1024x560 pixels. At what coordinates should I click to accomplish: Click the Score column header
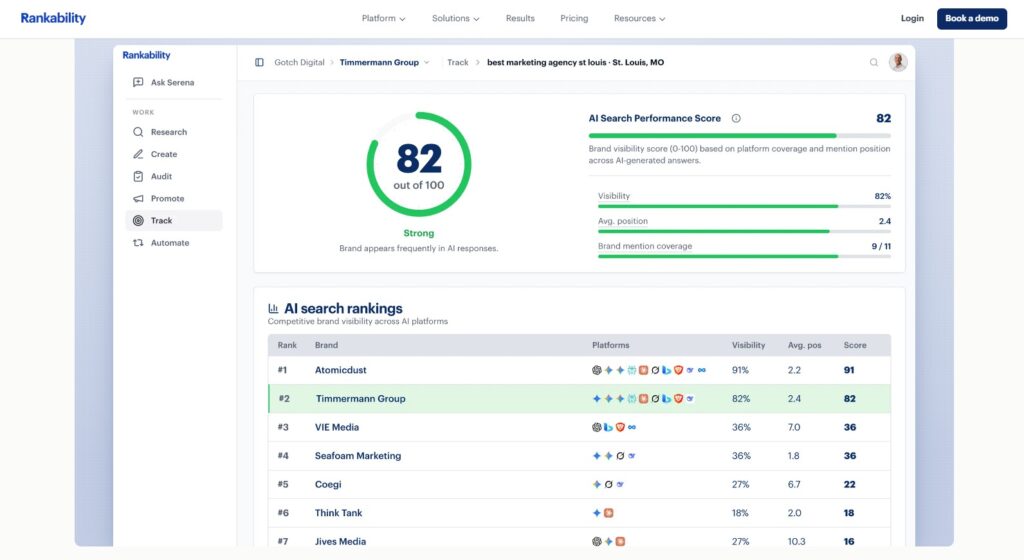pyautogui.click(x=855, y=345)
